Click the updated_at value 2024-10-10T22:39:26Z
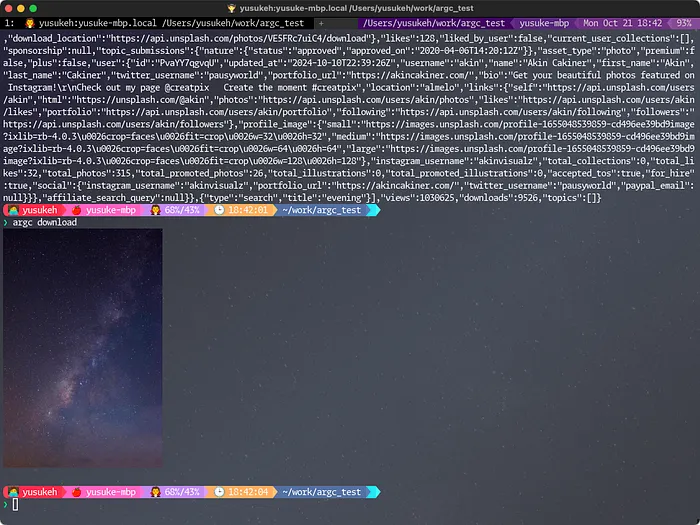This screenshot has height=525, width=700. 342,63
